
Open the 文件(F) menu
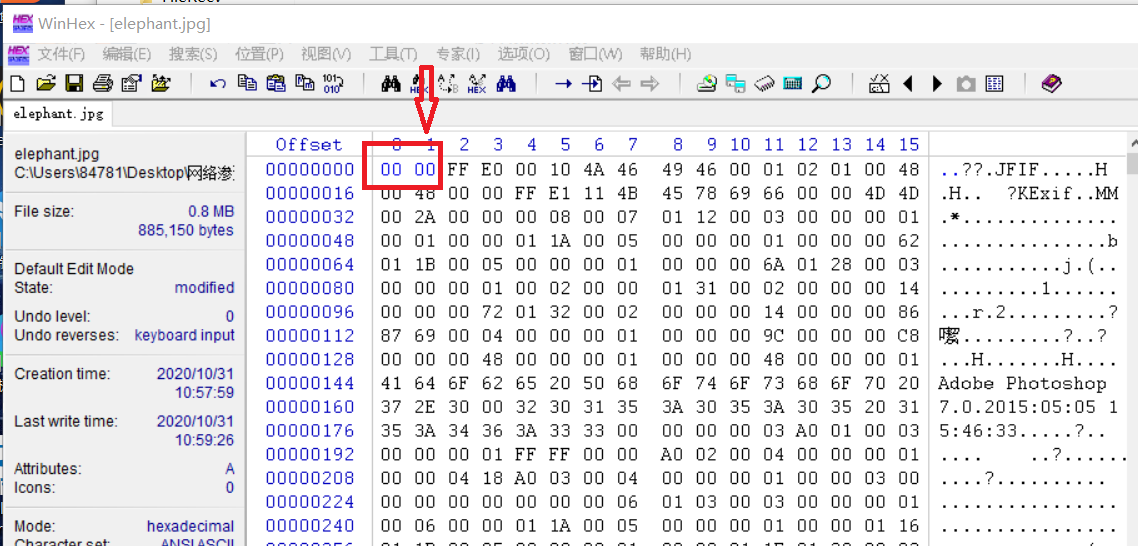pos(61,54)
